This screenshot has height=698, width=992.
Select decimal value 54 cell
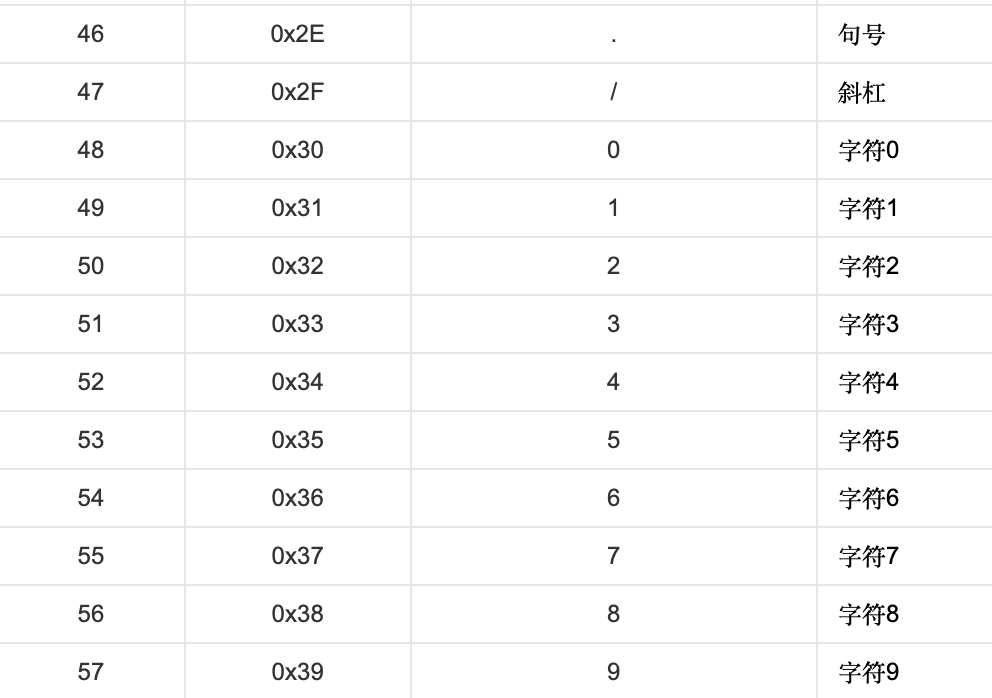point(90,498)
